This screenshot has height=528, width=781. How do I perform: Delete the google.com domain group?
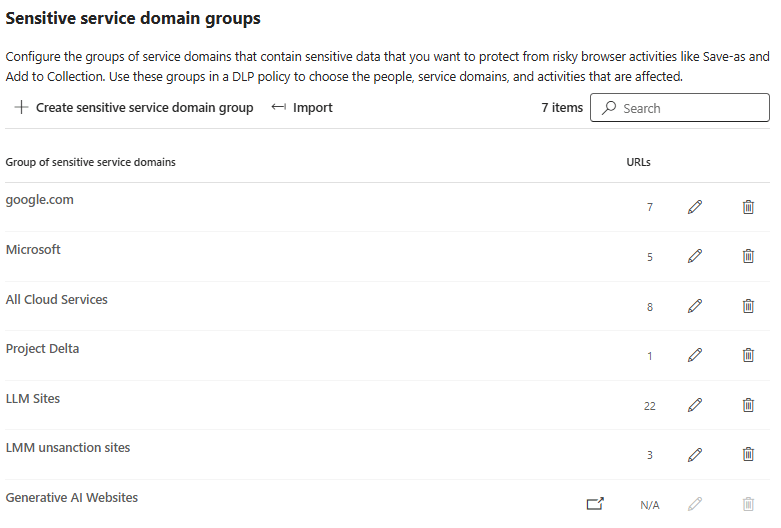pos(748,207)
